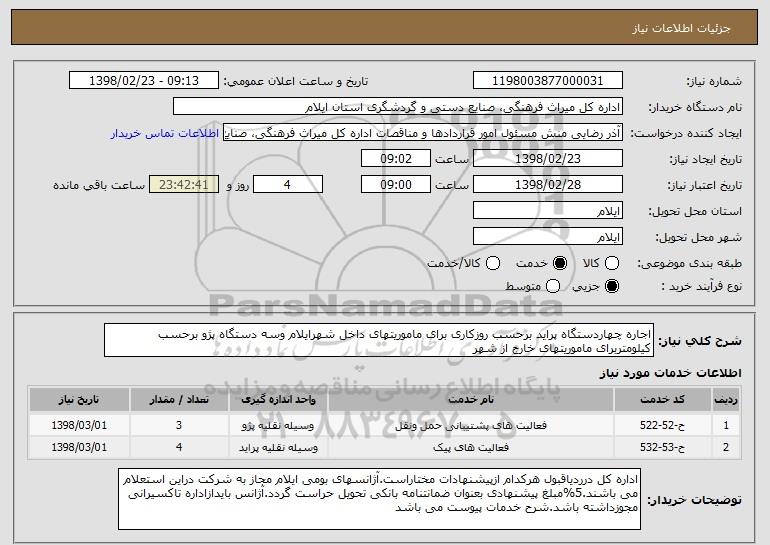The width and height of the screenshot is (770, 545).
Task: Click the توضیحات خریدار label
Action: (x=694, y=500)
